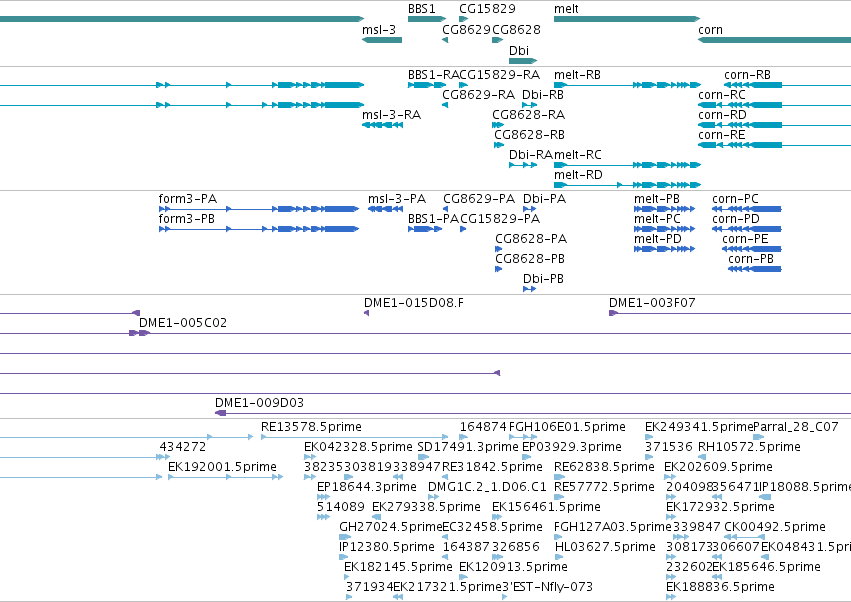
Task: Select the CG8628-PA label
Action: (531, 239)
